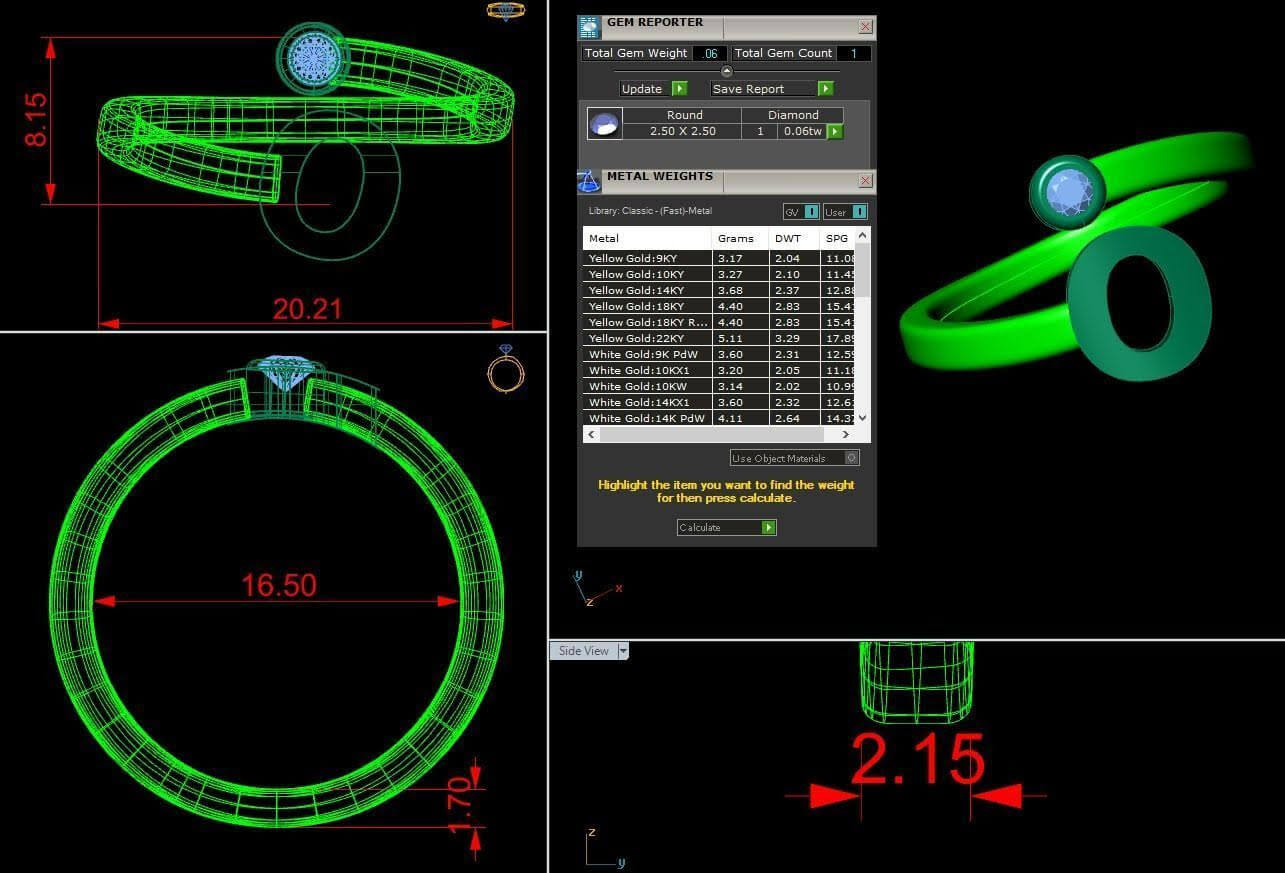Image resolution: width=1285 pixels, height=873 pixels.
Task: Select the Yellow Gold:9KY row
Action: point(720,258)
